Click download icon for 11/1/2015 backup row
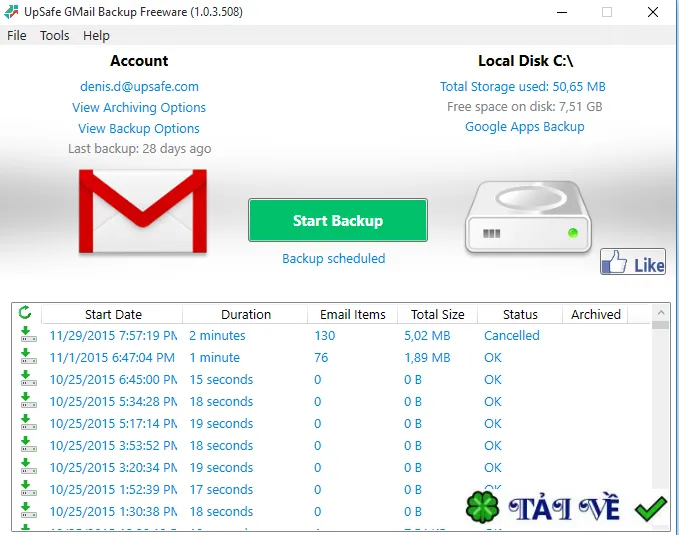Viewport: 679px width, 535px height. click(29, 356)
